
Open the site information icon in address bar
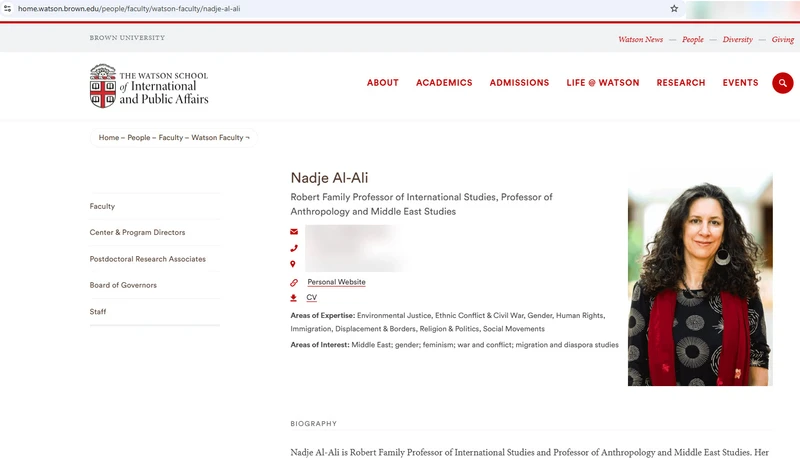coord(7,9)
